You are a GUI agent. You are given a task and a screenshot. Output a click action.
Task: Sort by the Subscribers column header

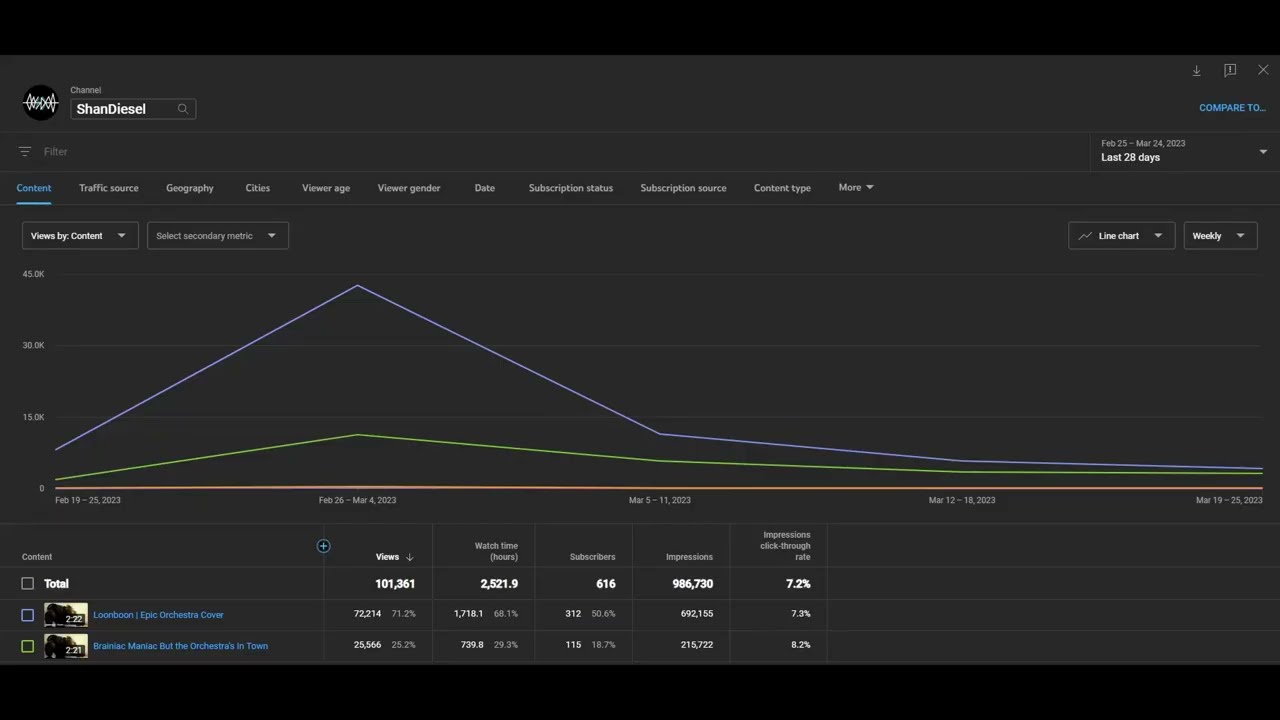(593, 557)
